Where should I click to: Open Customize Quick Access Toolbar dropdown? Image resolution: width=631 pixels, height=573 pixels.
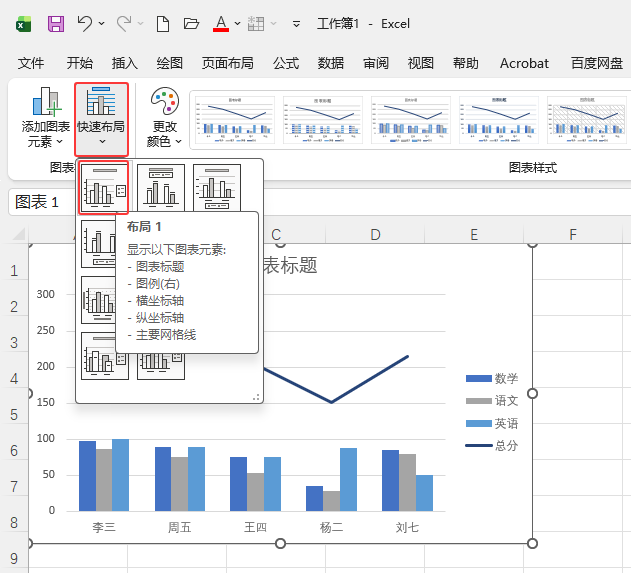pos(297,24)
